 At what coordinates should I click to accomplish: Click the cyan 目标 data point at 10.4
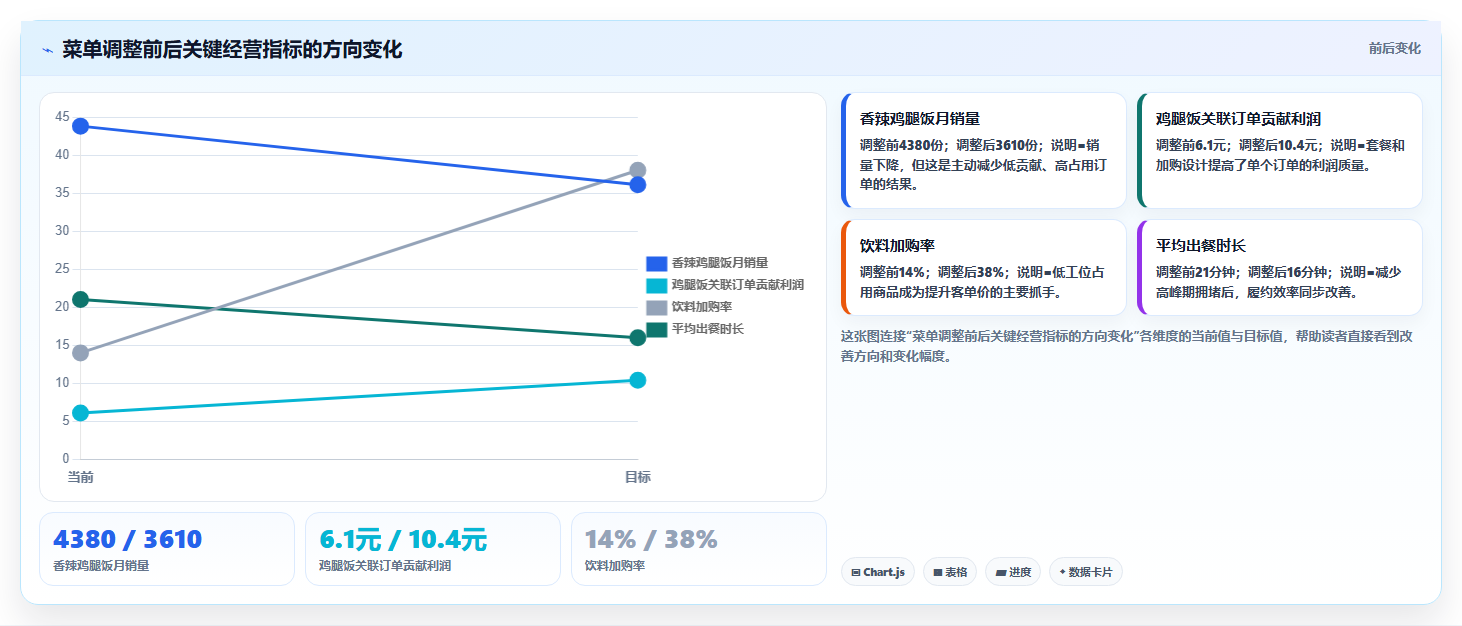click(x=638, y=380)
